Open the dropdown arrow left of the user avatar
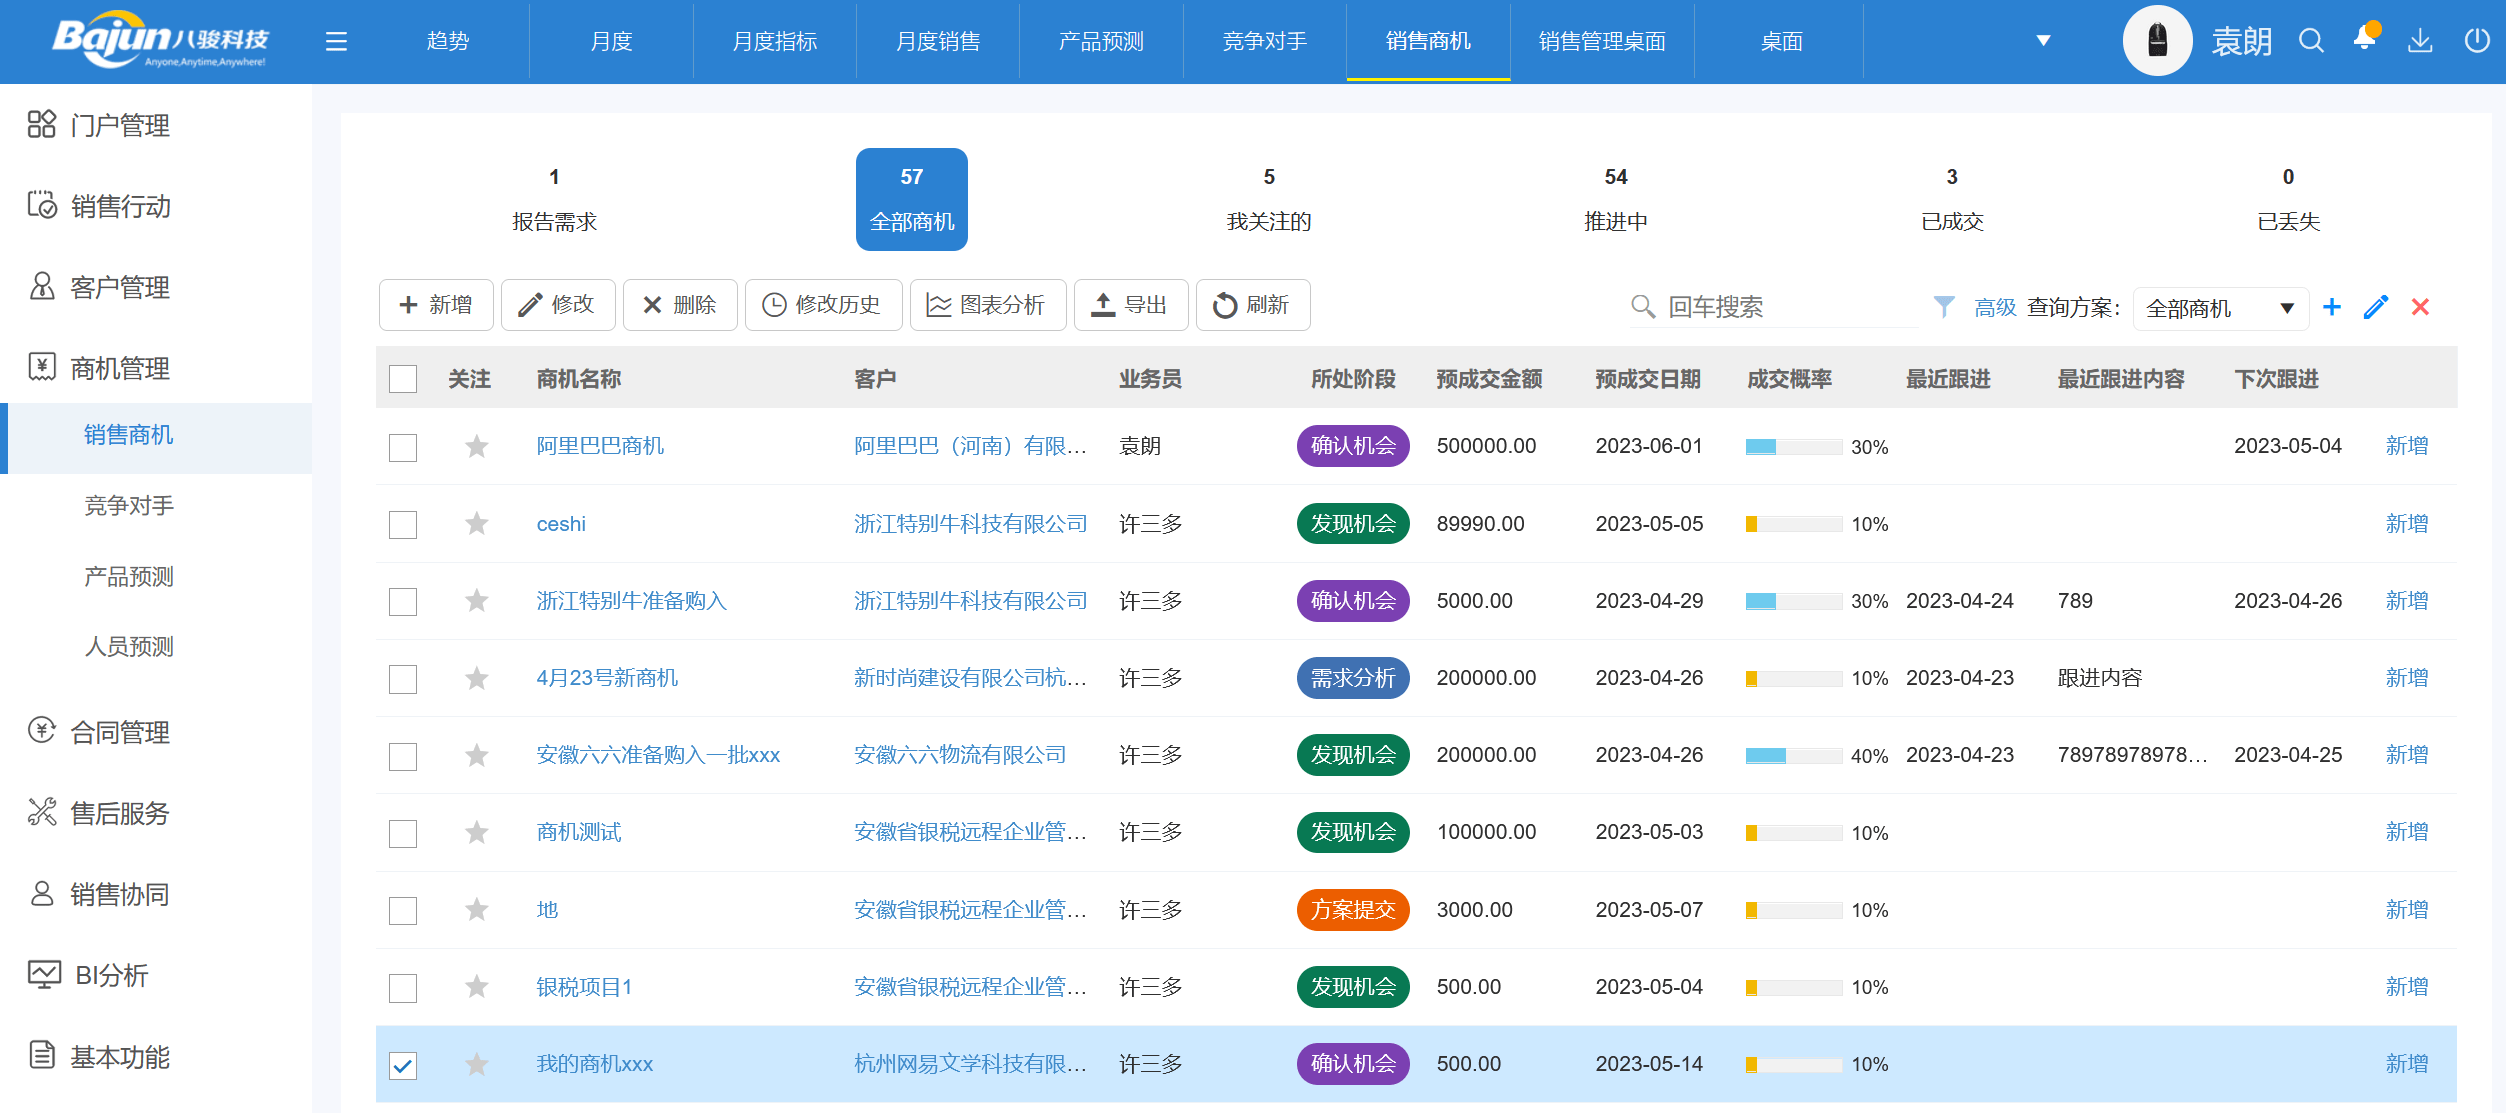 (2041, 41)
